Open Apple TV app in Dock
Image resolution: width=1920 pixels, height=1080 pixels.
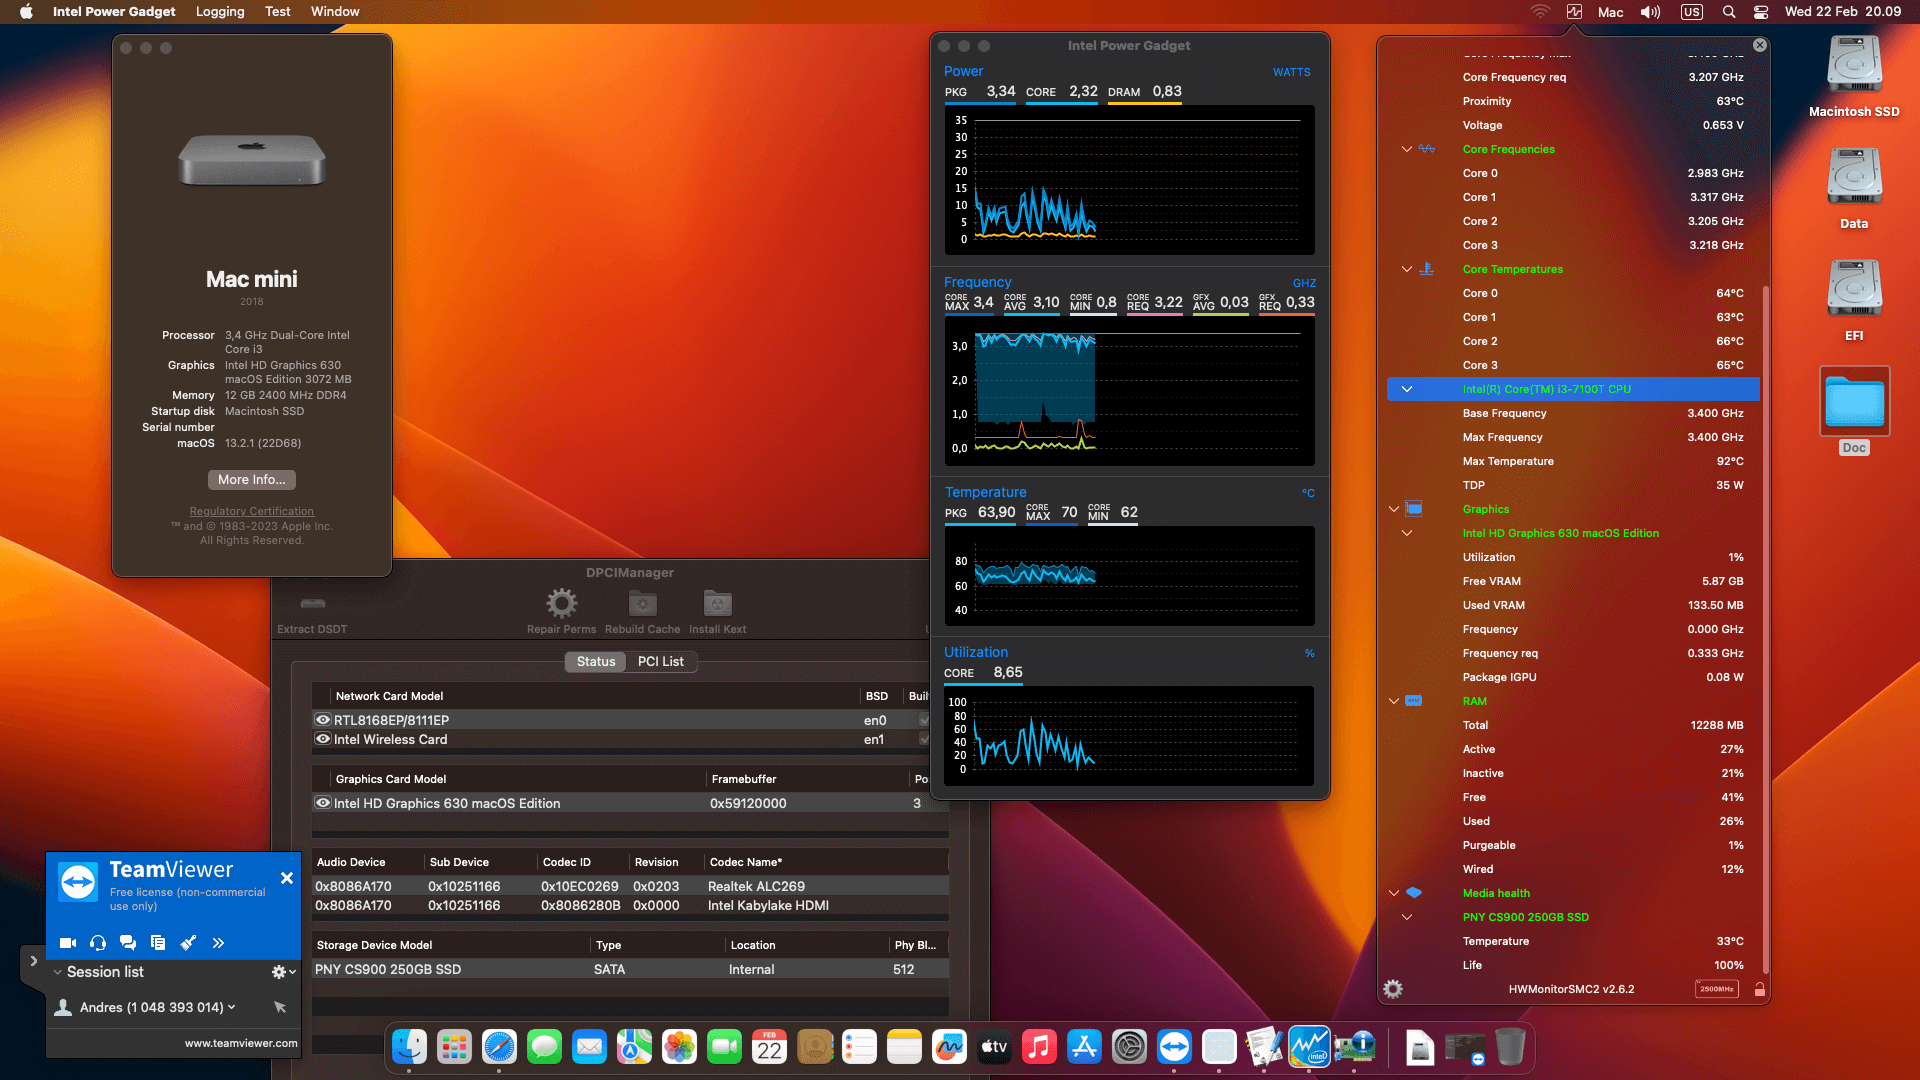pos(994,1047)
